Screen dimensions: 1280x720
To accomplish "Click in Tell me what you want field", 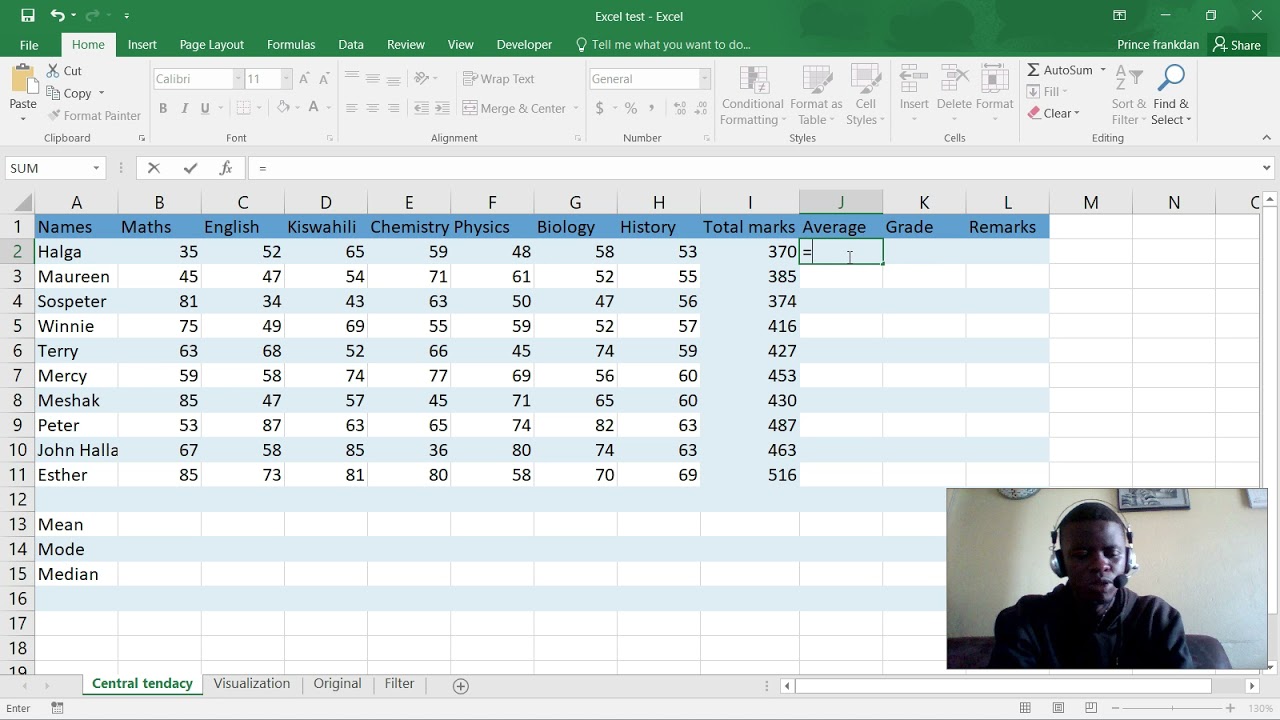I will click(x=670, y=45).
